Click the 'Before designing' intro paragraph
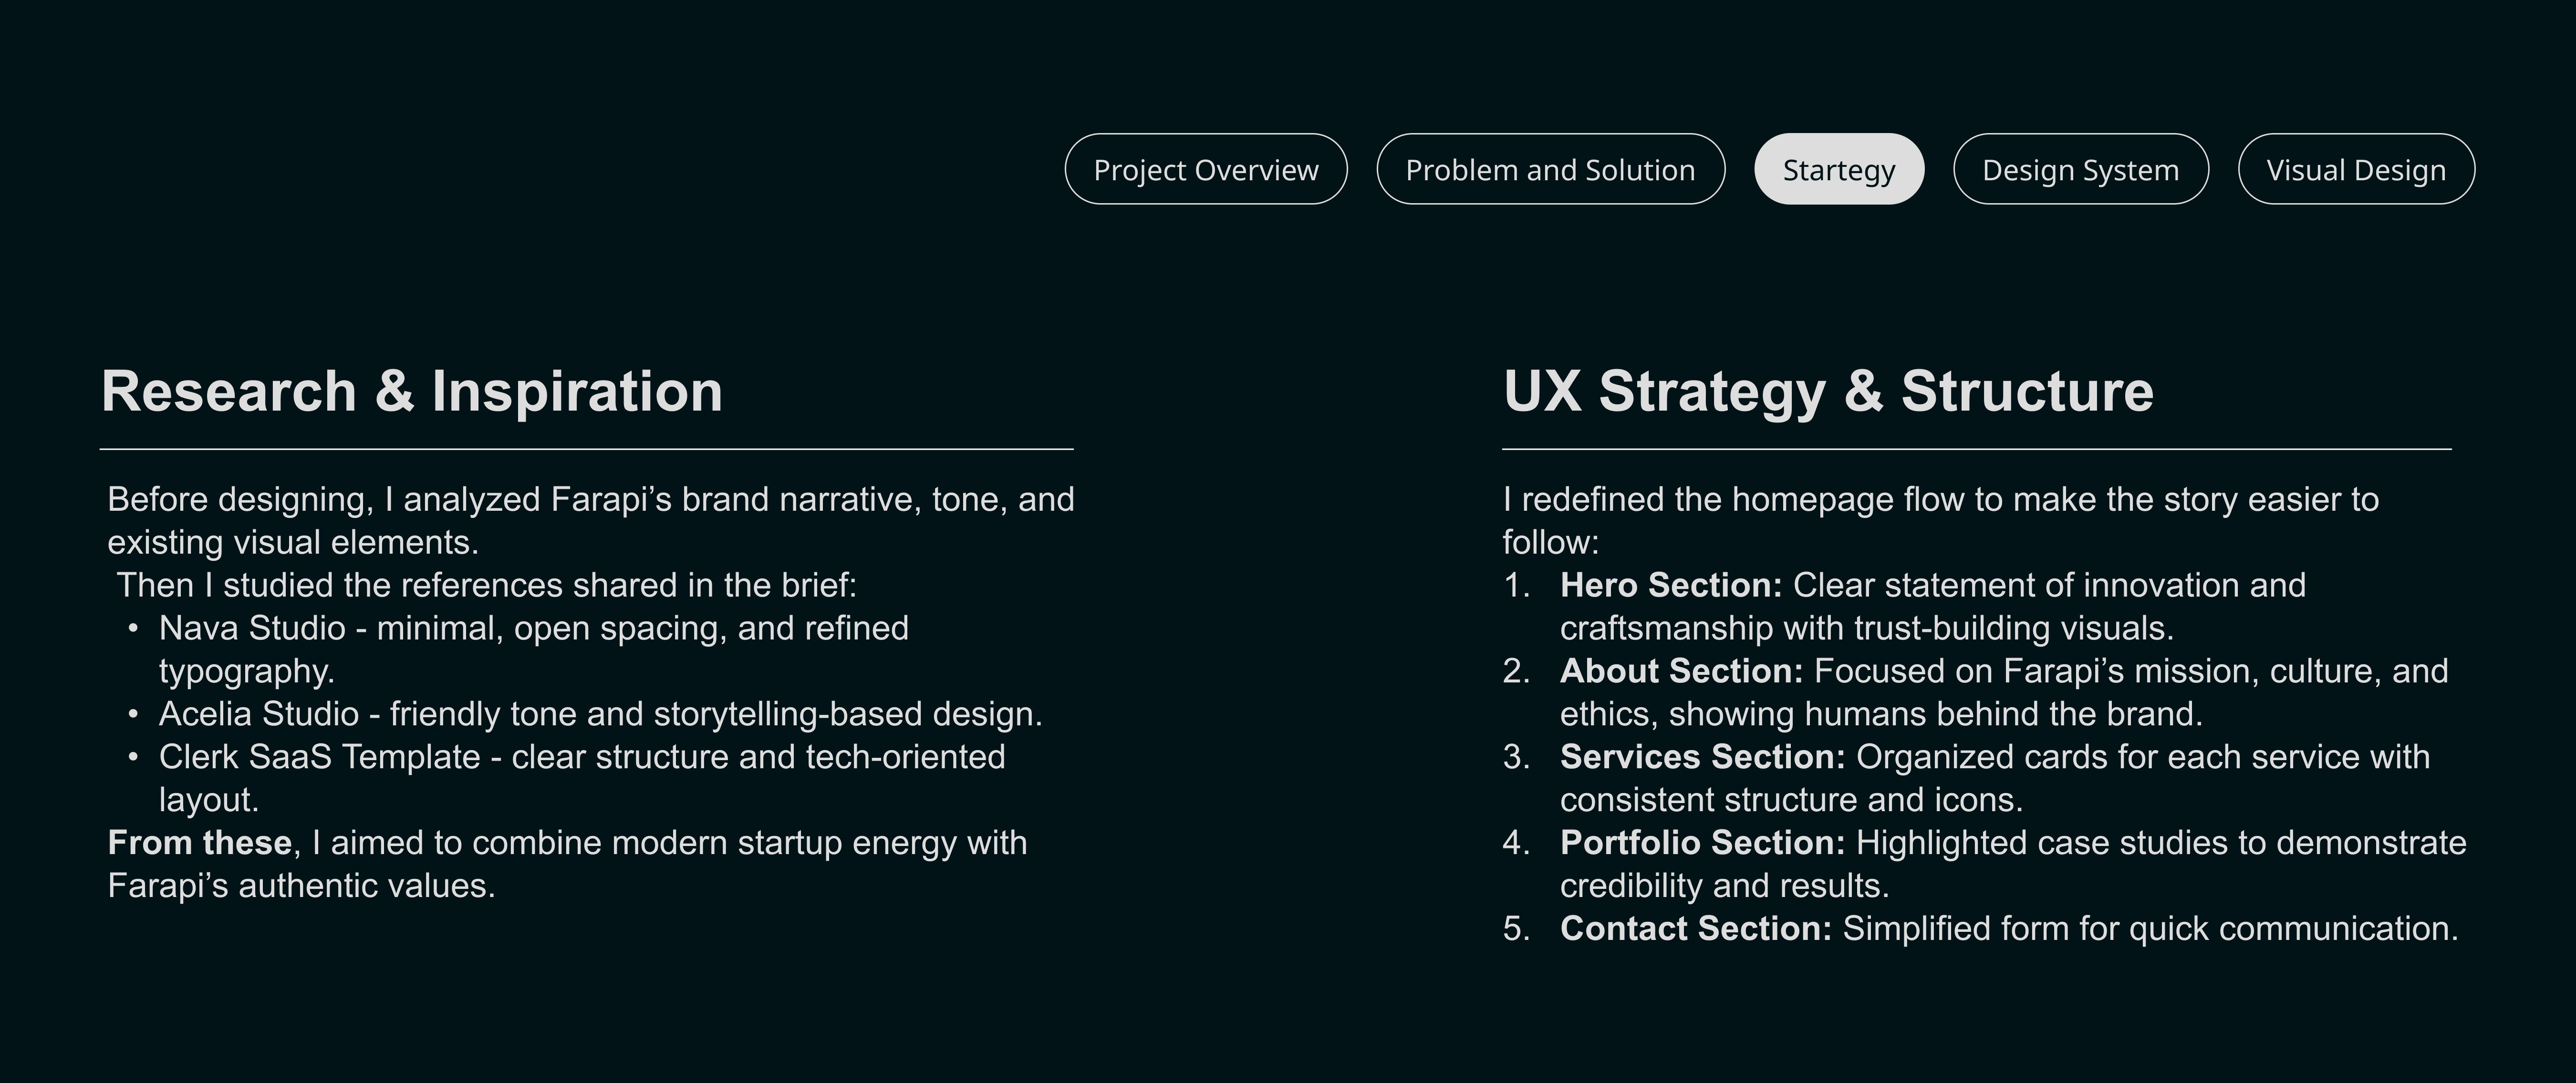The image size is (2576, 1083). [590, 500]
